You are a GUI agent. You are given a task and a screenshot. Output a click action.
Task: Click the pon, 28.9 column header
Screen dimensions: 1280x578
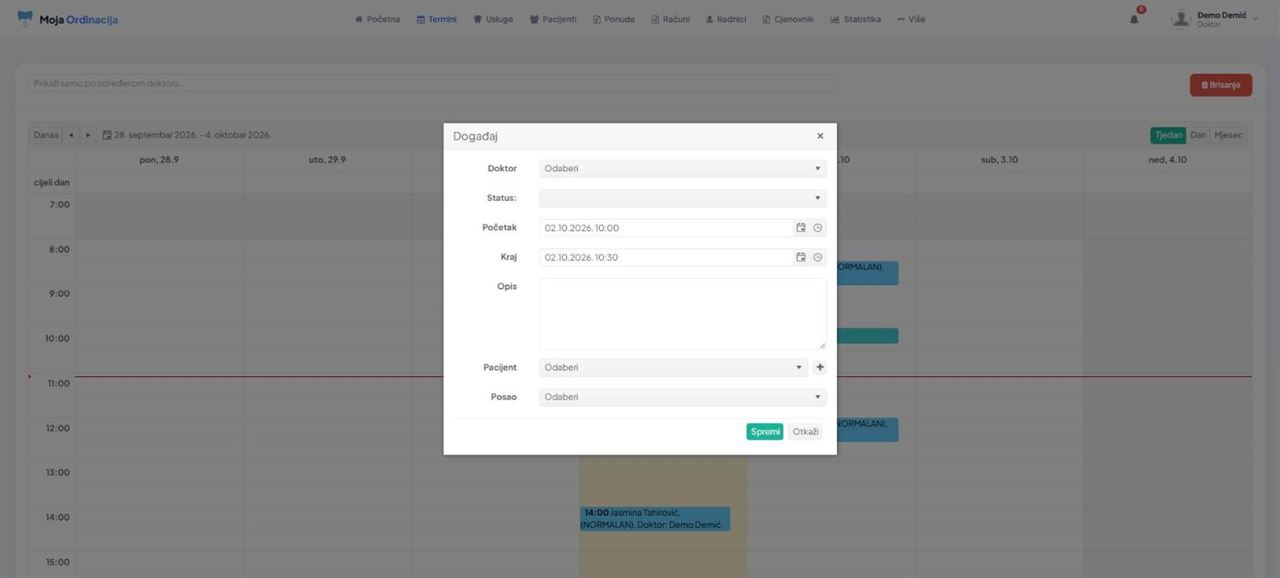point(159,160)
